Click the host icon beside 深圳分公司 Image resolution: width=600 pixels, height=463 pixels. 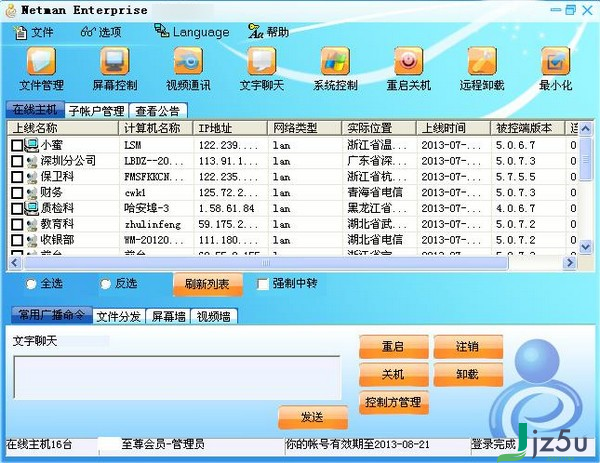click(x=32, y=161)
